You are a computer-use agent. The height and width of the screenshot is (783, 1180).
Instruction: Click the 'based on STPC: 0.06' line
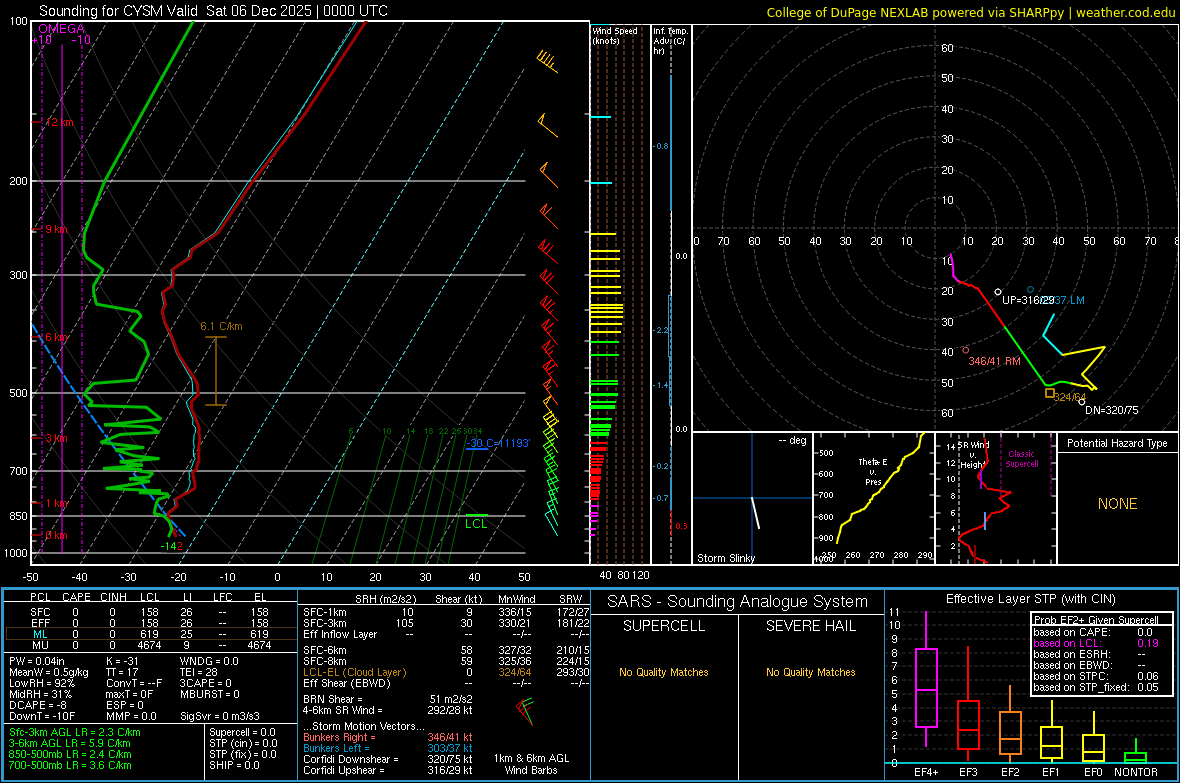(1096, 676)
